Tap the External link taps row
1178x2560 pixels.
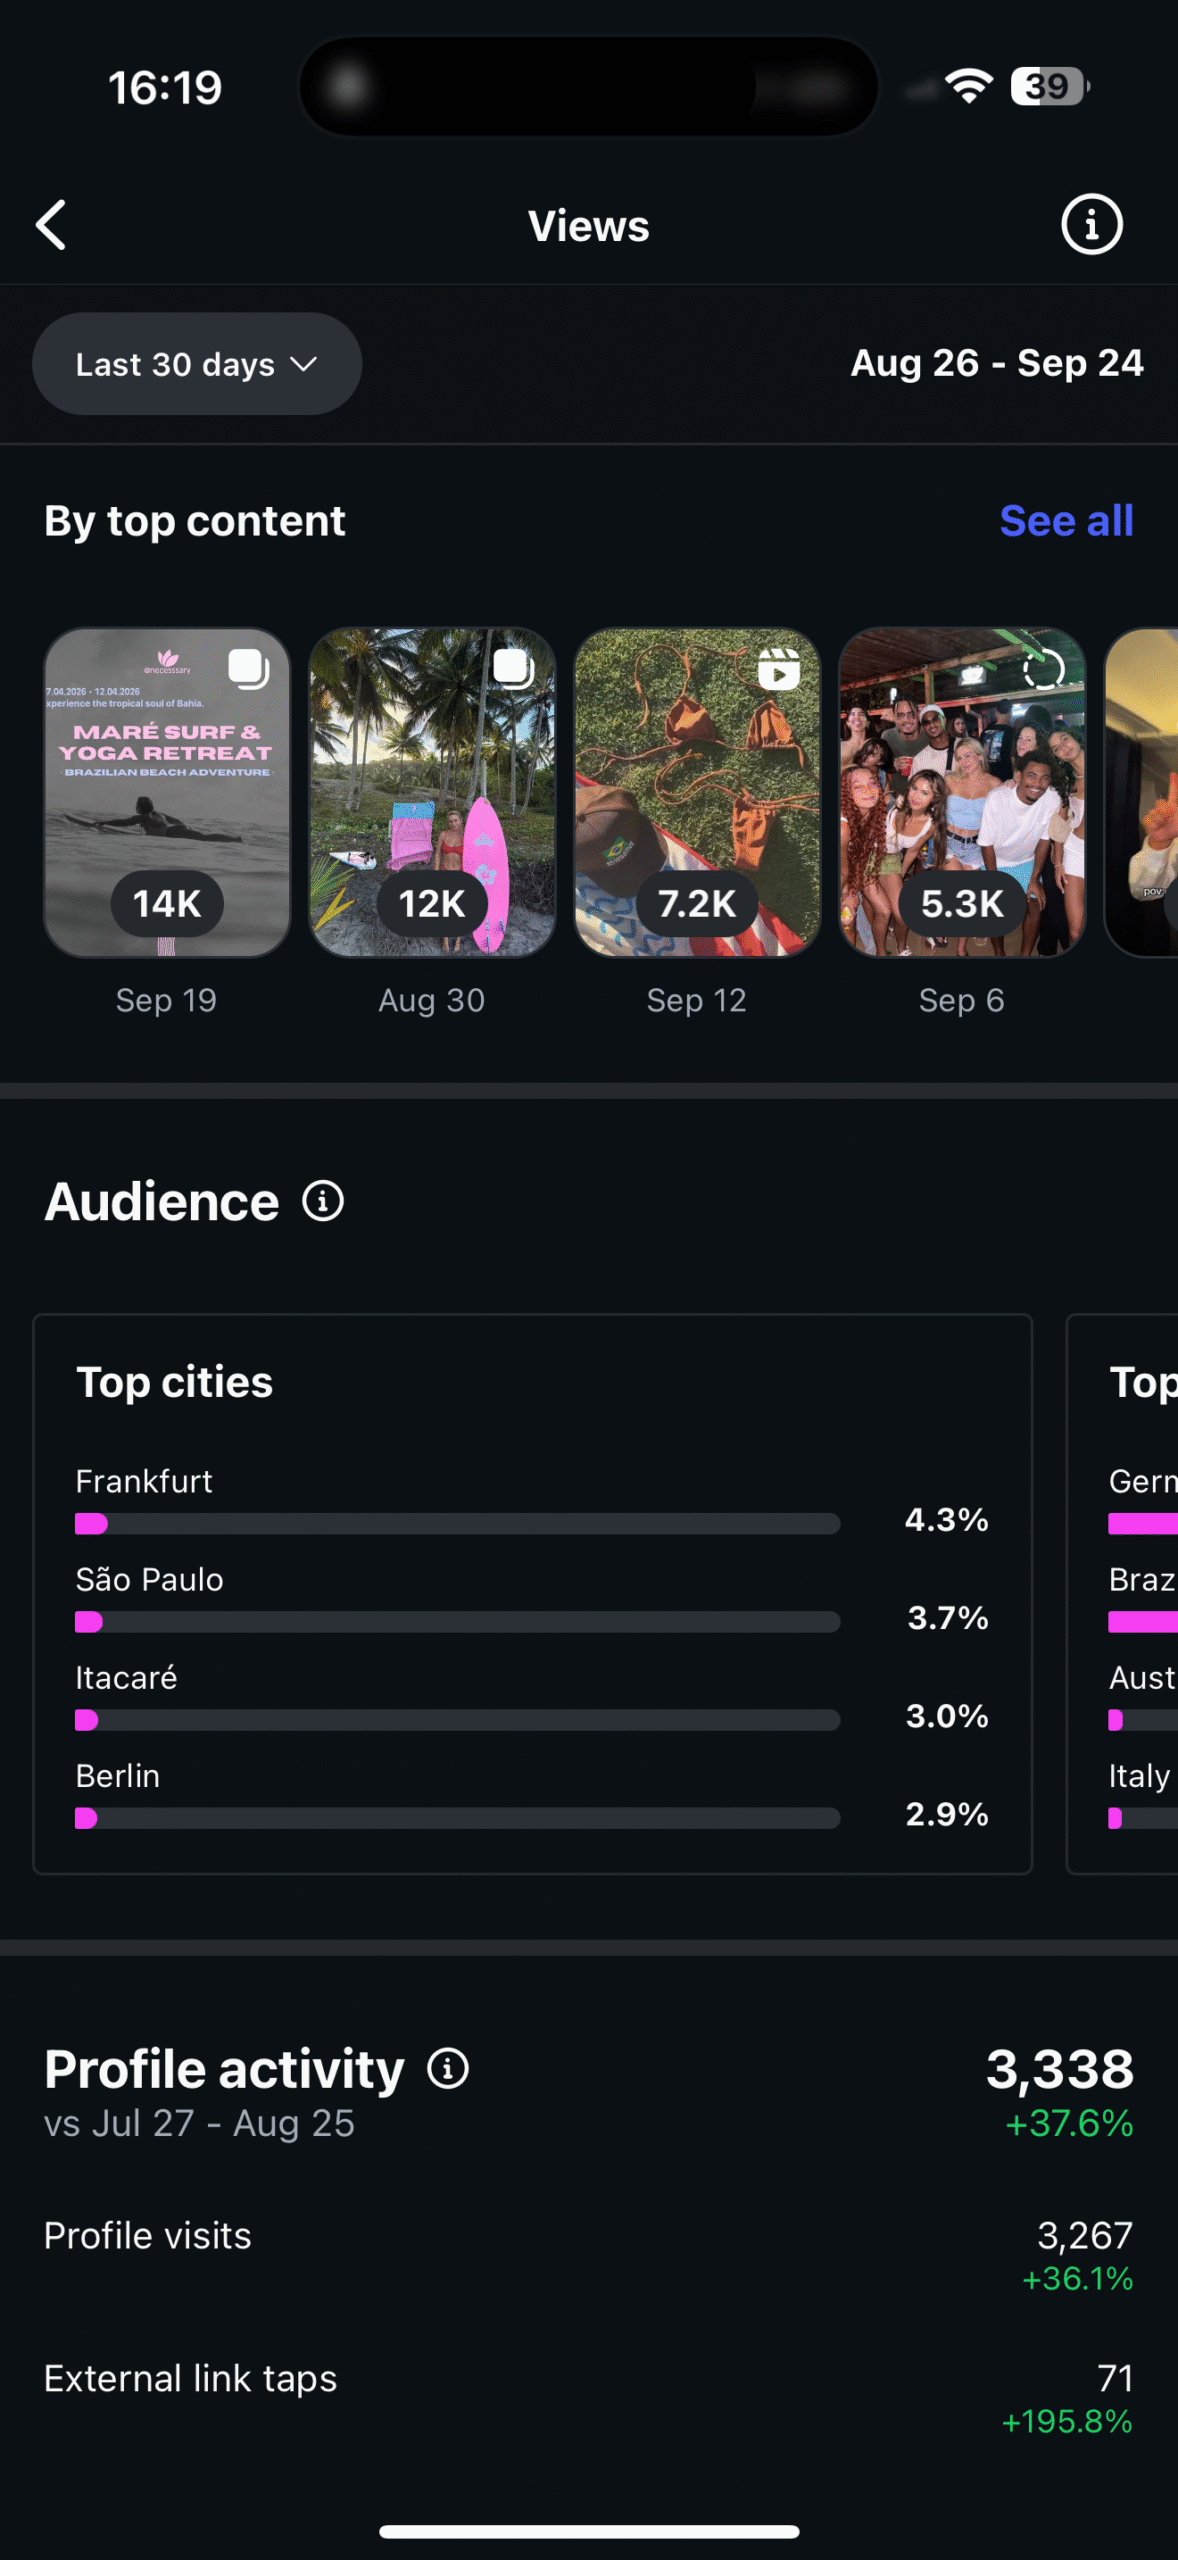(x=588, y=2397)
